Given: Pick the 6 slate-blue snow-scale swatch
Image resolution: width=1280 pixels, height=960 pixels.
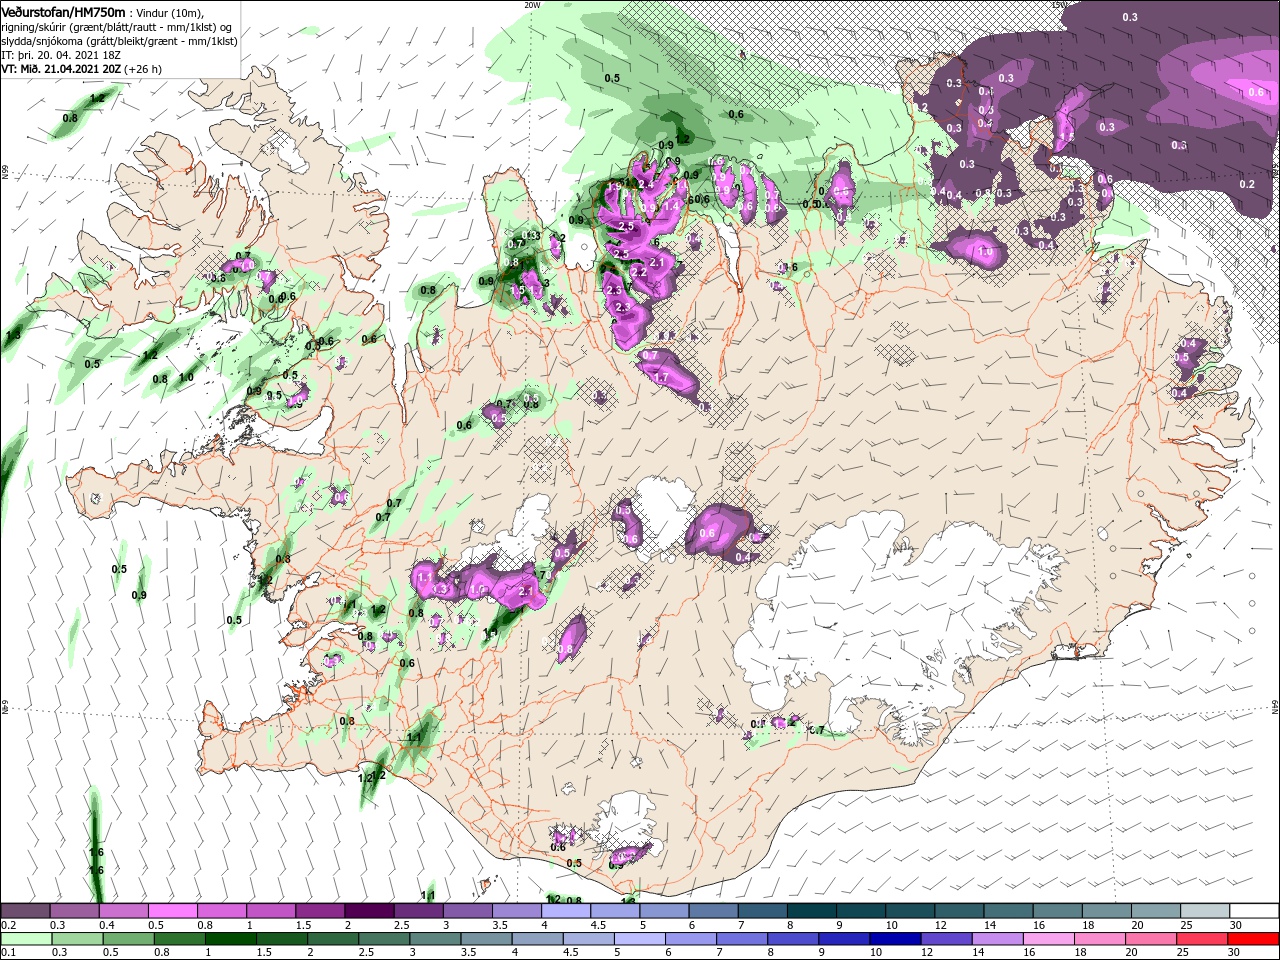Looking at the screenshot, I should (x=712, y=911).
